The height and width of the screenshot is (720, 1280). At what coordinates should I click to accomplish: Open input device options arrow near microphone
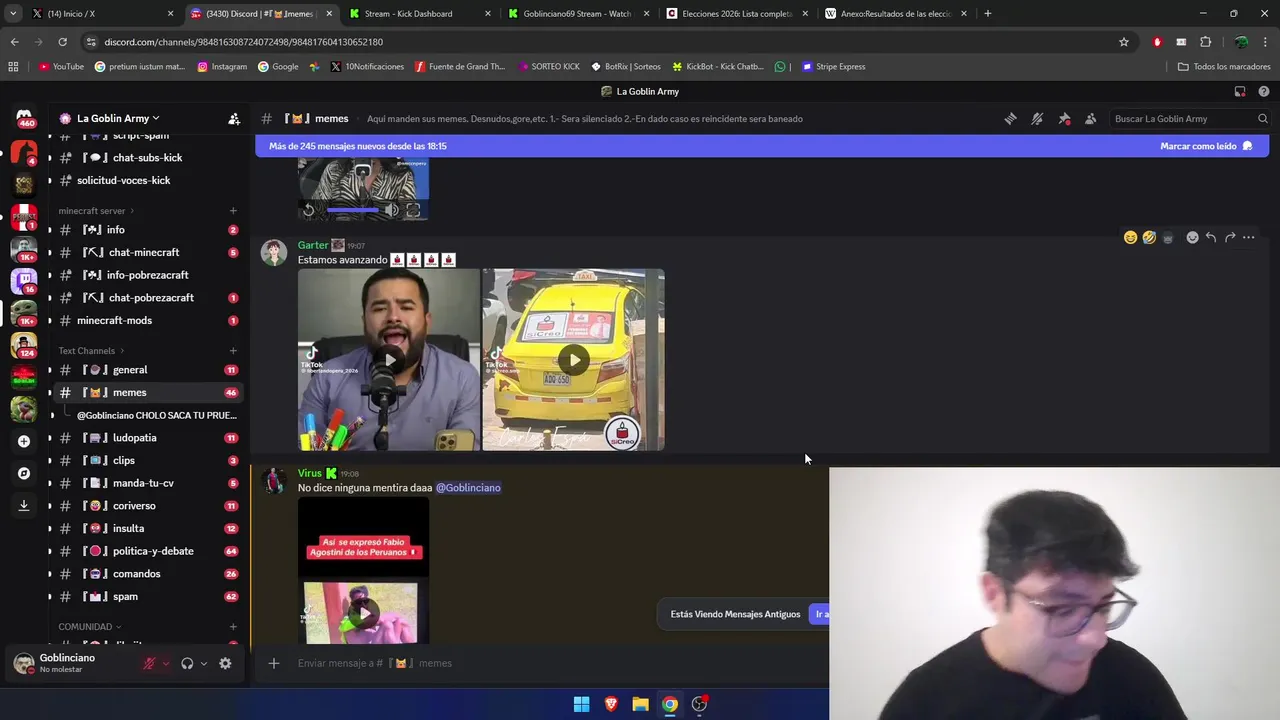click(166, 663)
